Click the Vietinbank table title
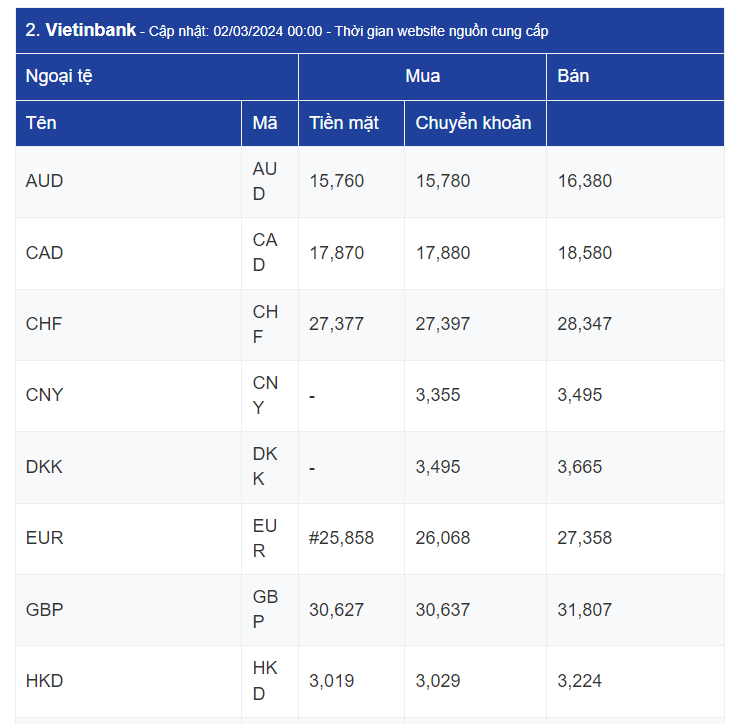The width and height of the screenshot is (745, 724). click(286, 30)
